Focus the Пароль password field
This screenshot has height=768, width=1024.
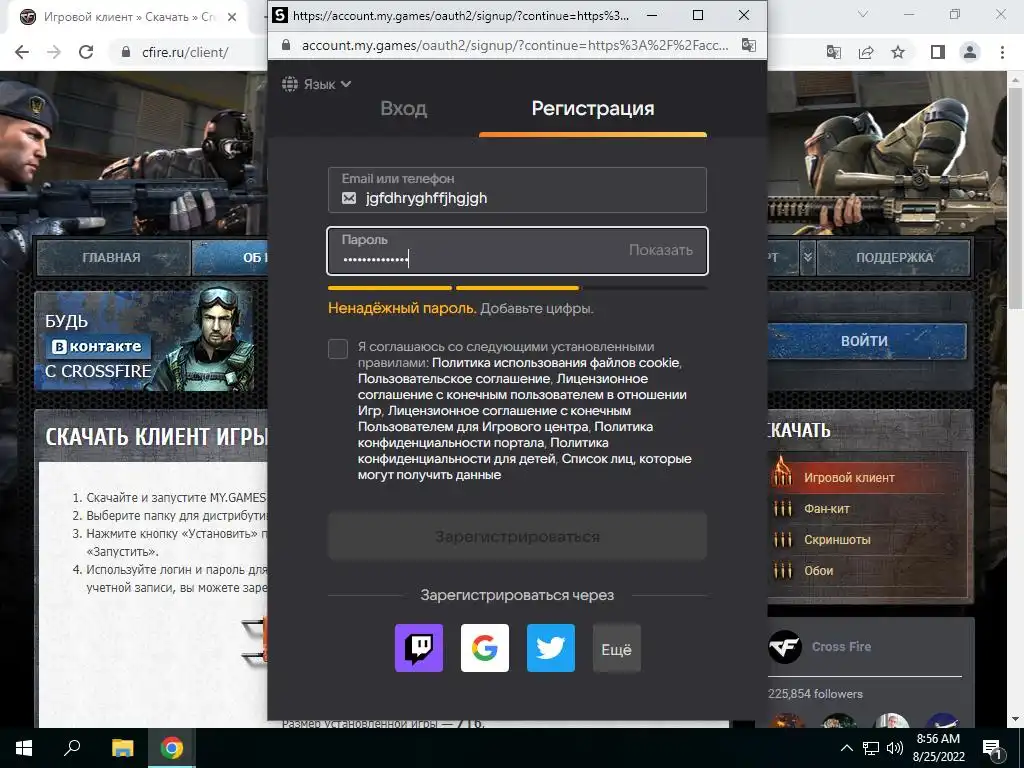(517, 251)
